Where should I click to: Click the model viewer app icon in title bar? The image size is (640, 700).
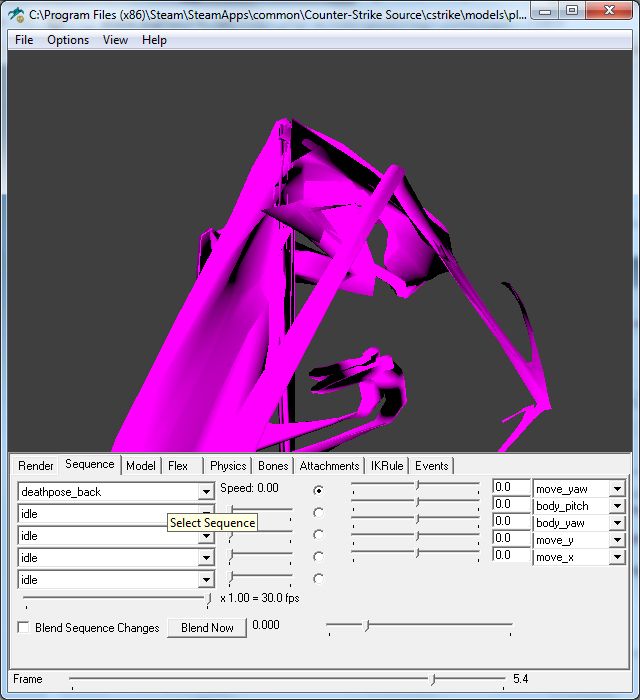[17, 15]
